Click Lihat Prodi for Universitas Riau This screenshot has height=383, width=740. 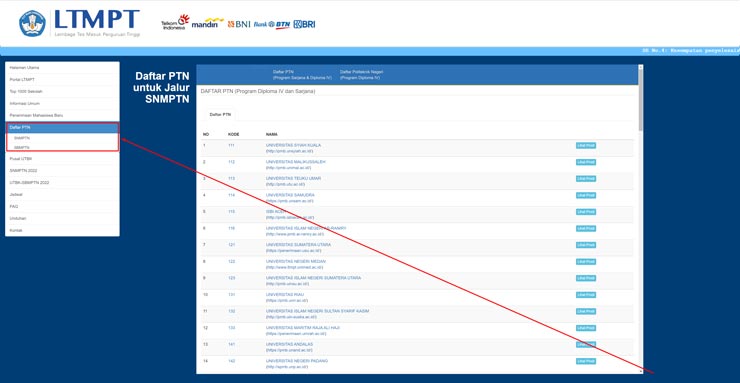coord(586,295)
